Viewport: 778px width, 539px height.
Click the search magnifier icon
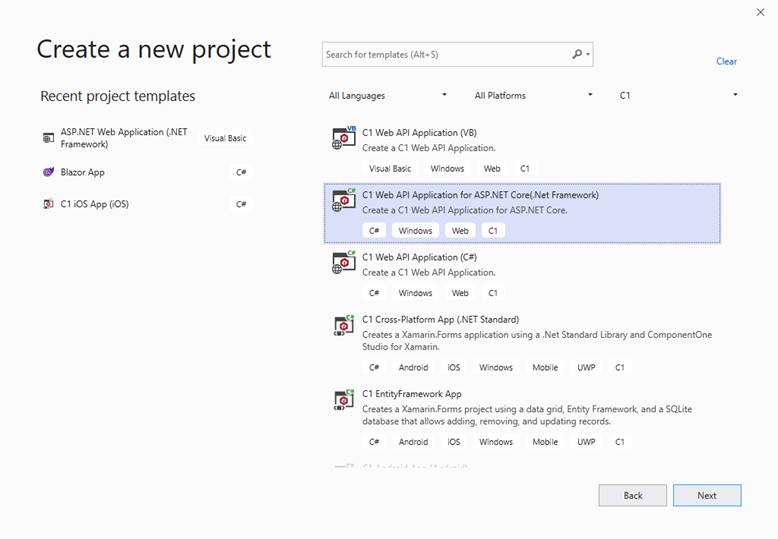click(578, 55)
